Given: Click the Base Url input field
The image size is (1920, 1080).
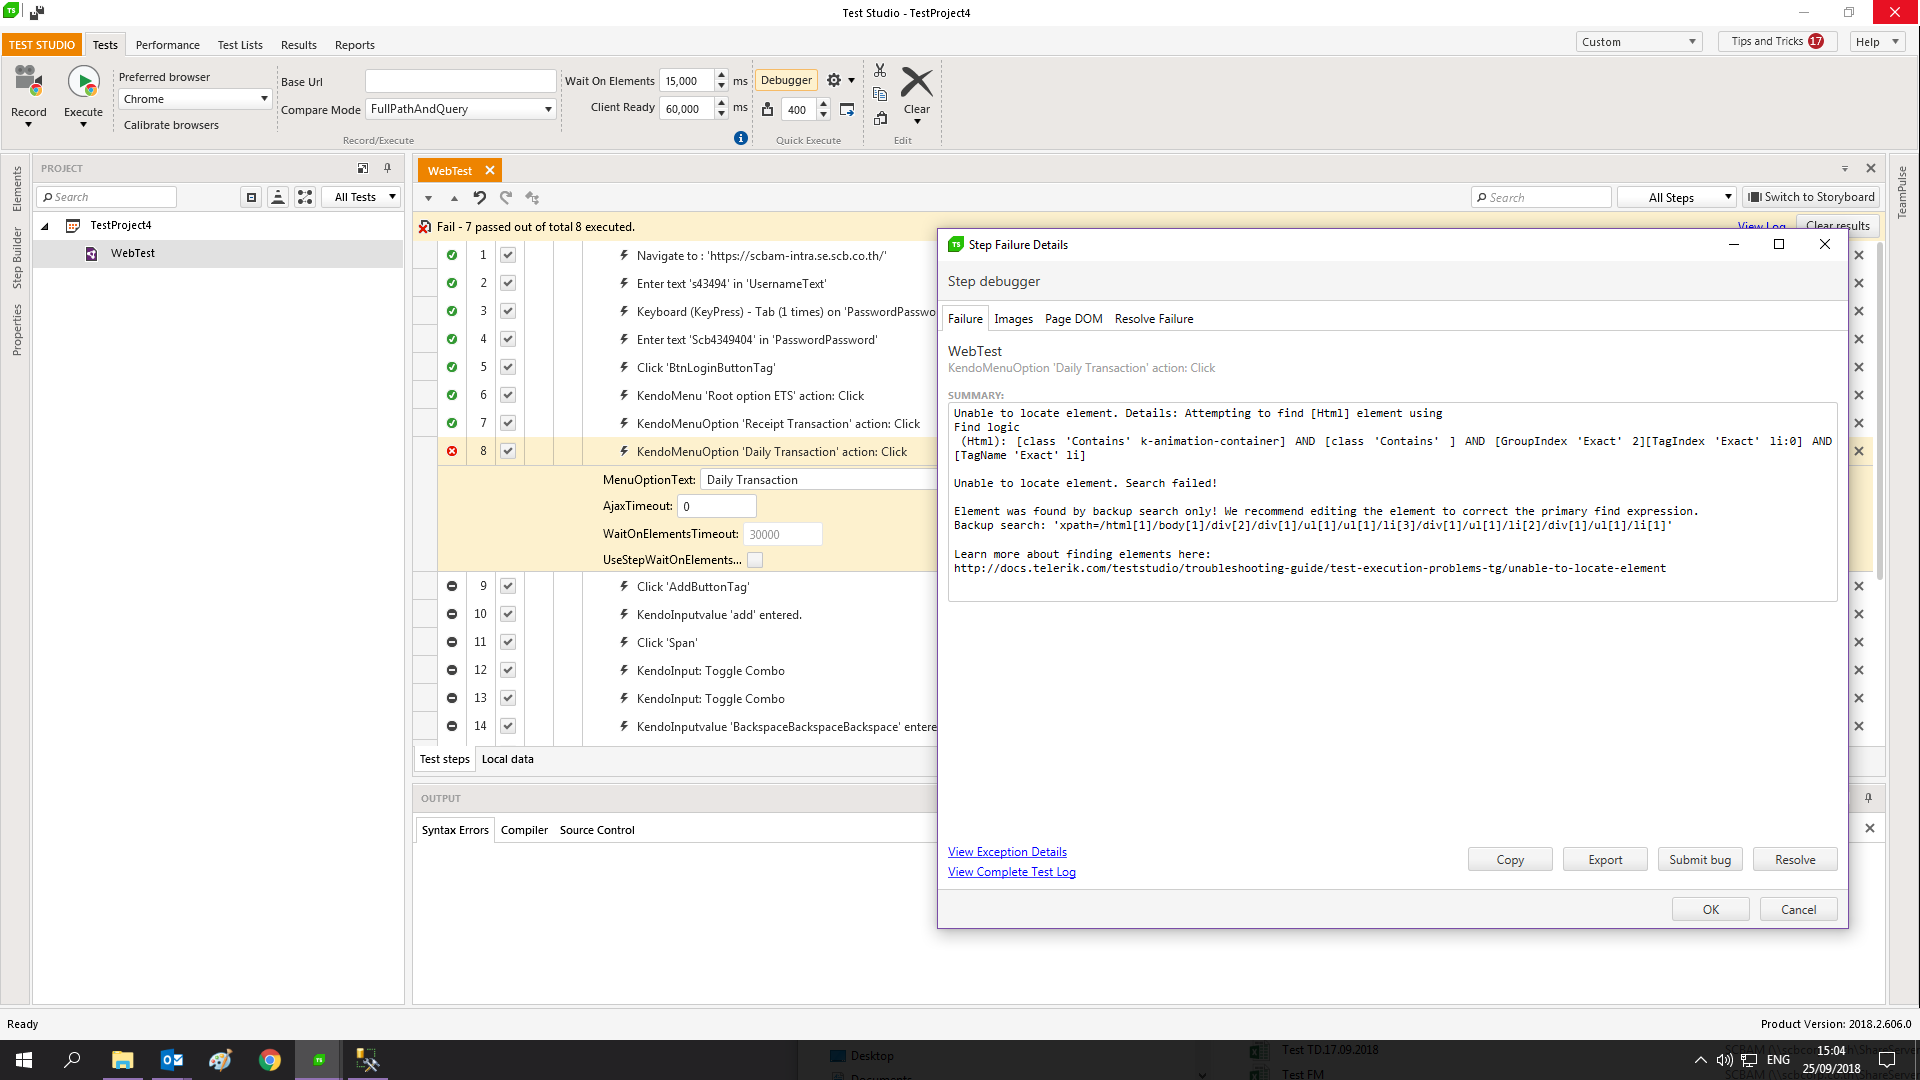Looking at the screenshot, I should tap(460, 81).
